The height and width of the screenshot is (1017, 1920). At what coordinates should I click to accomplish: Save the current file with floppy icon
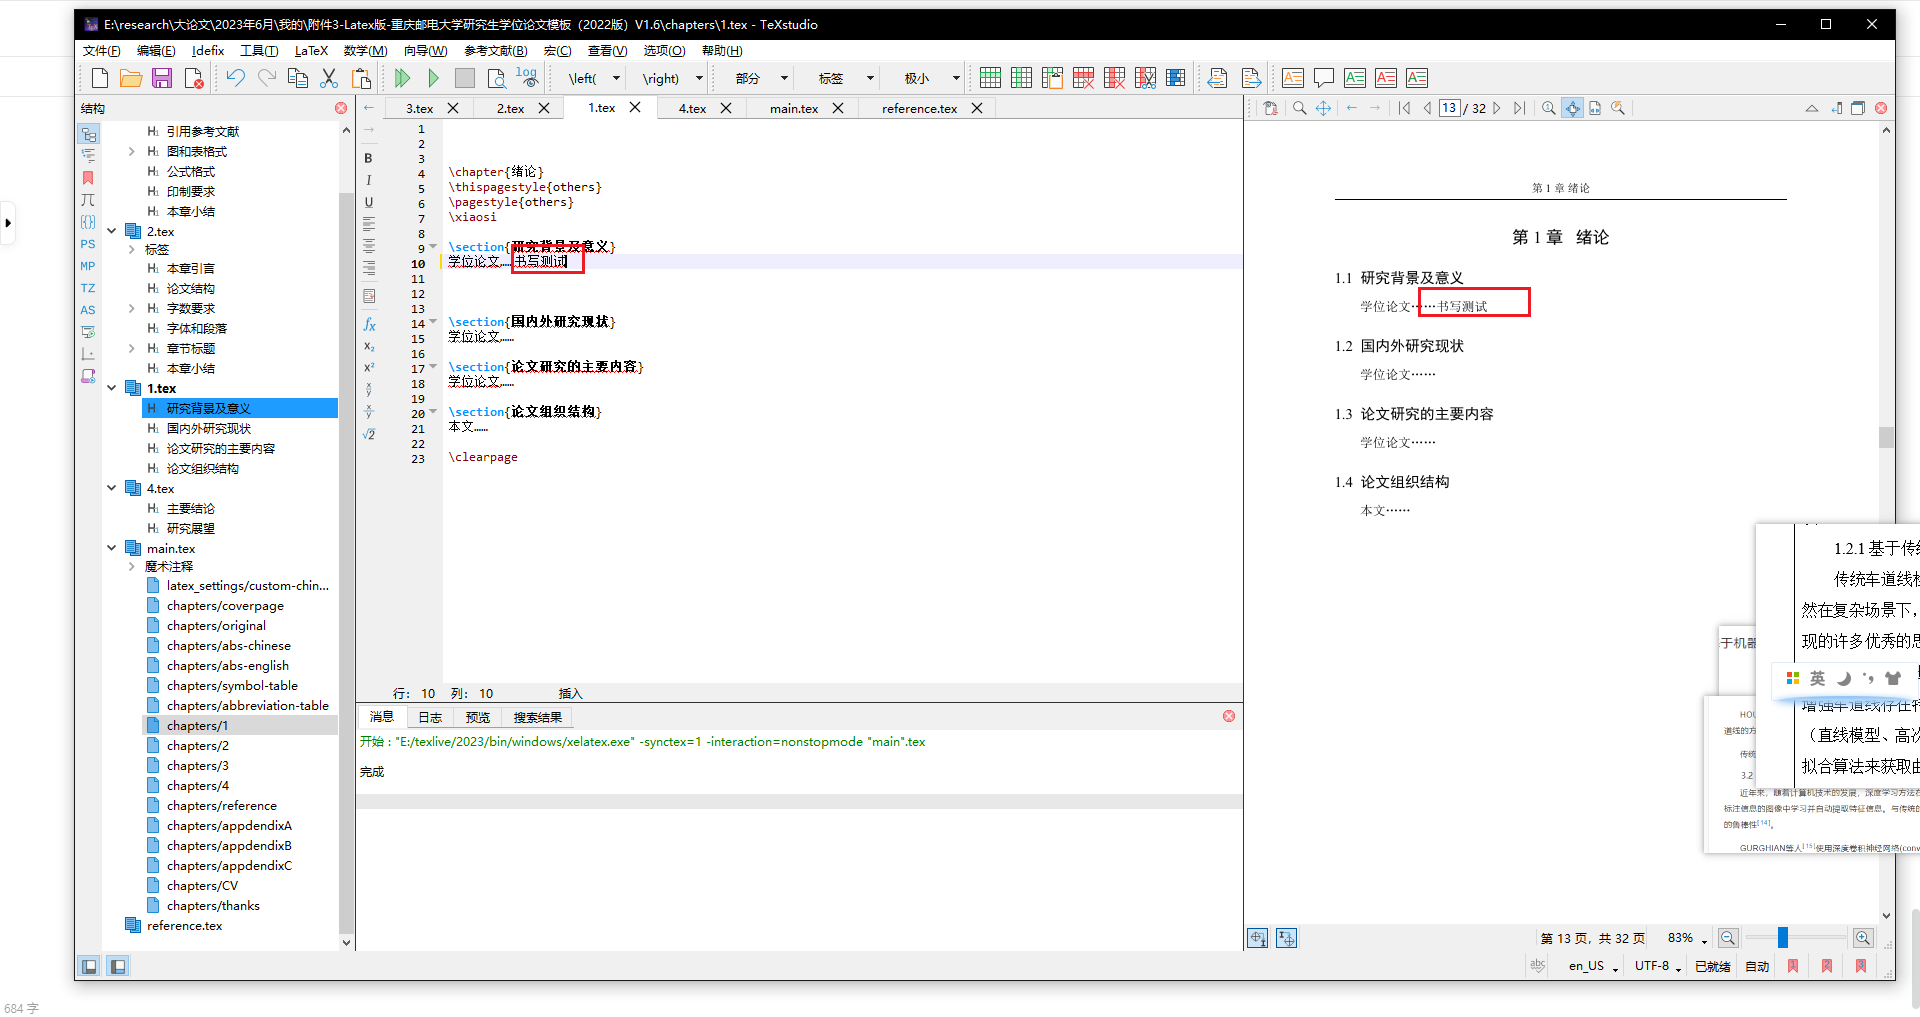click(162, 78)
